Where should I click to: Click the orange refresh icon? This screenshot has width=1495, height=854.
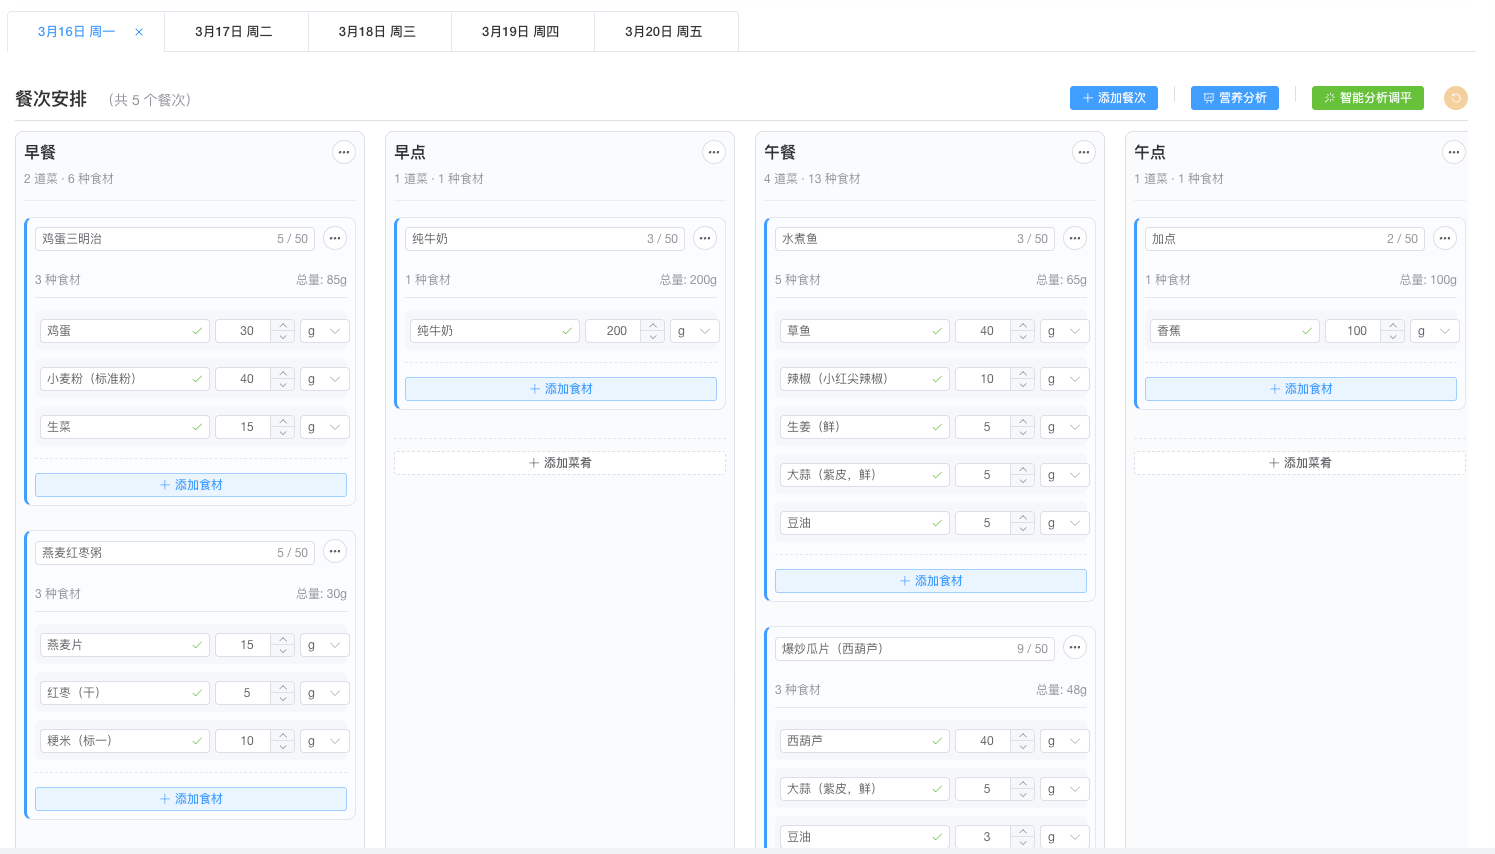point(1456,98)
